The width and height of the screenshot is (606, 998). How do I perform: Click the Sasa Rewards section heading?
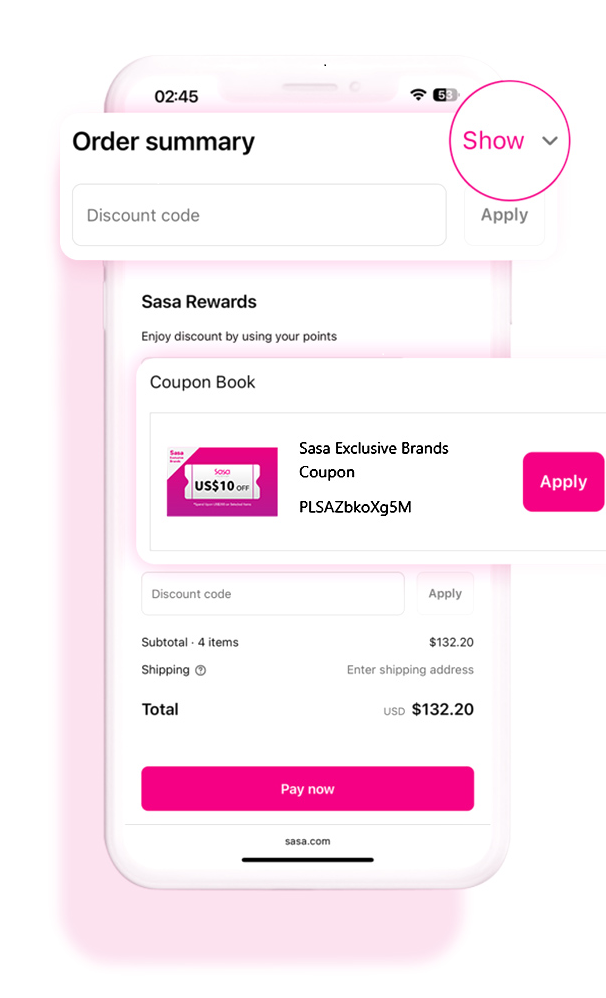(199, 302)
